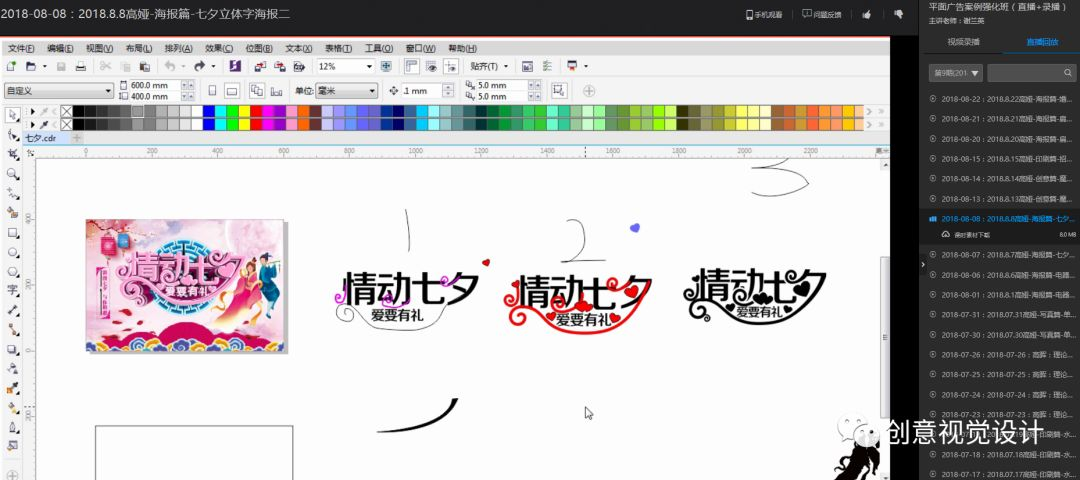Select the Text tool (字)

12,291
